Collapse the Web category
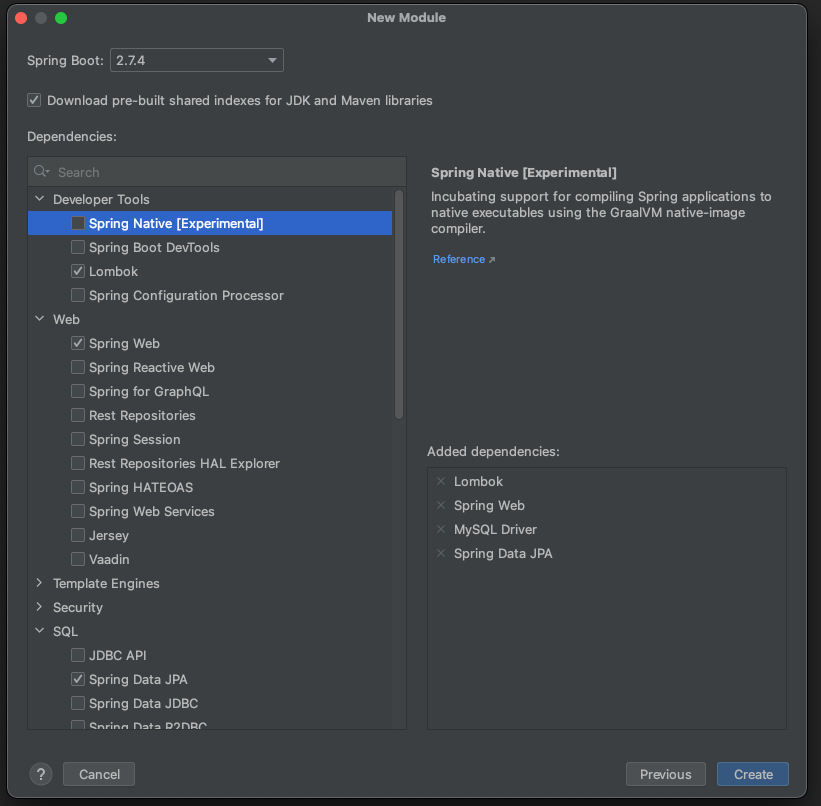Screen dimensions: 821x806 coord(39,319)
